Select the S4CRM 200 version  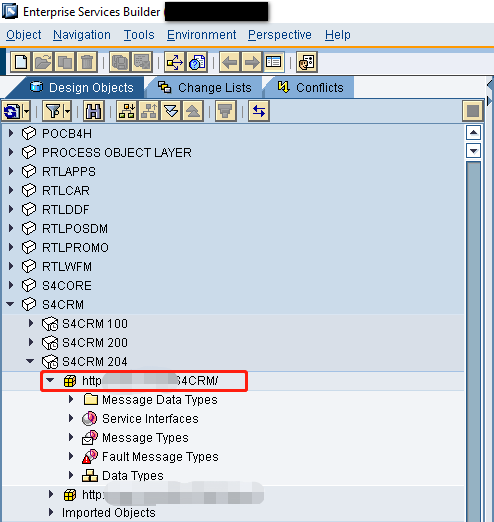pyautogui.click(x=95, y=343)
